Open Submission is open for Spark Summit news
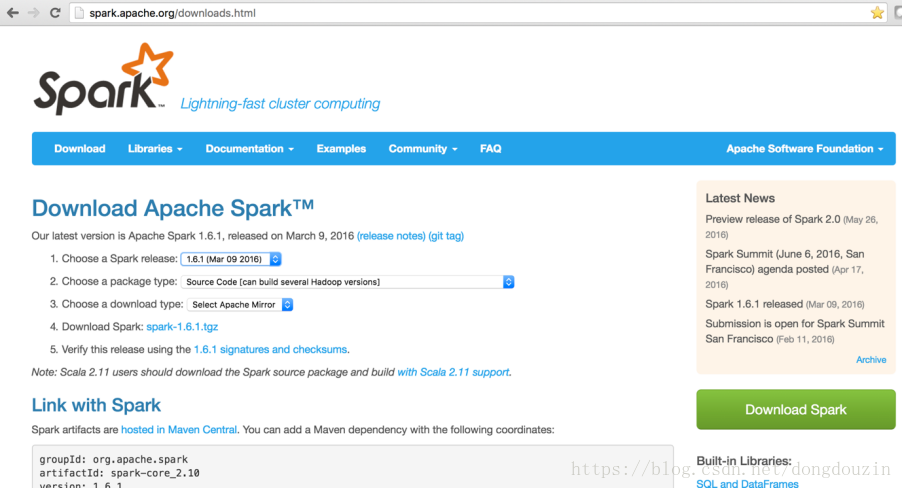902x489 pixels. (794, 331)
